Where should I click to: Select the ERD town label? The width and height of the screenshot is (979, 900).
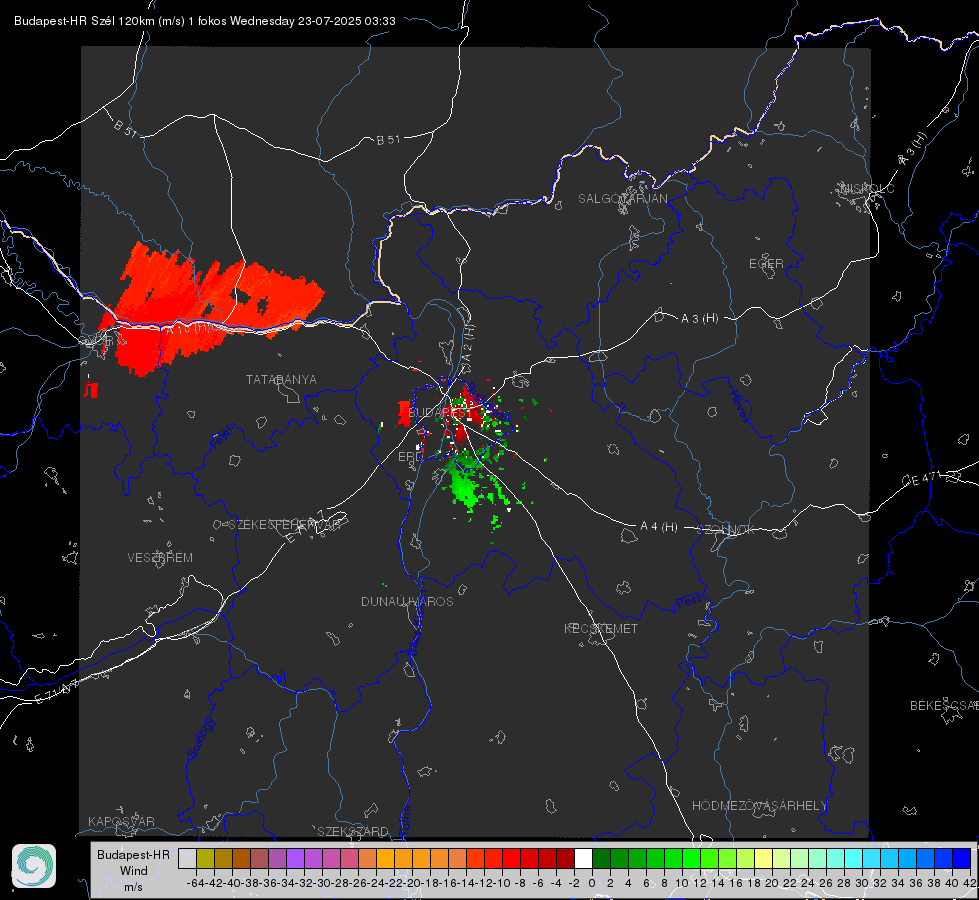410,457
